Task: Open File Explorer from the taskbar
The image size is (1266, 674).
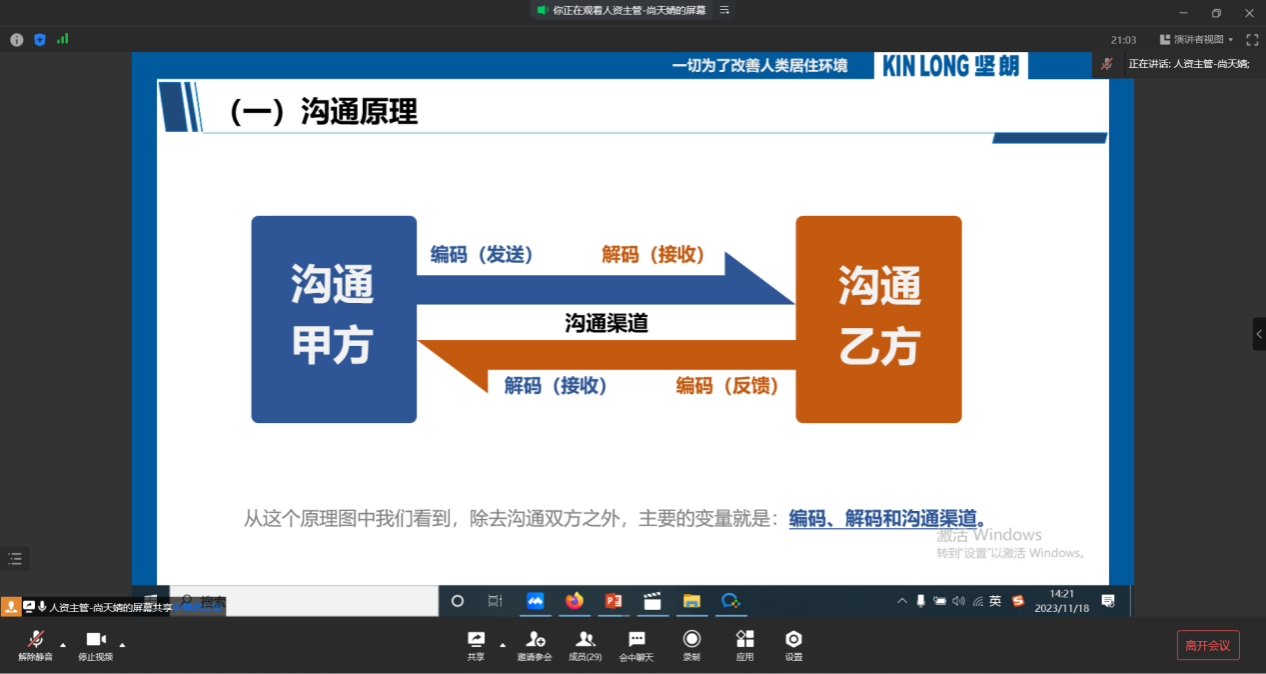Action: tap(692, 601)
